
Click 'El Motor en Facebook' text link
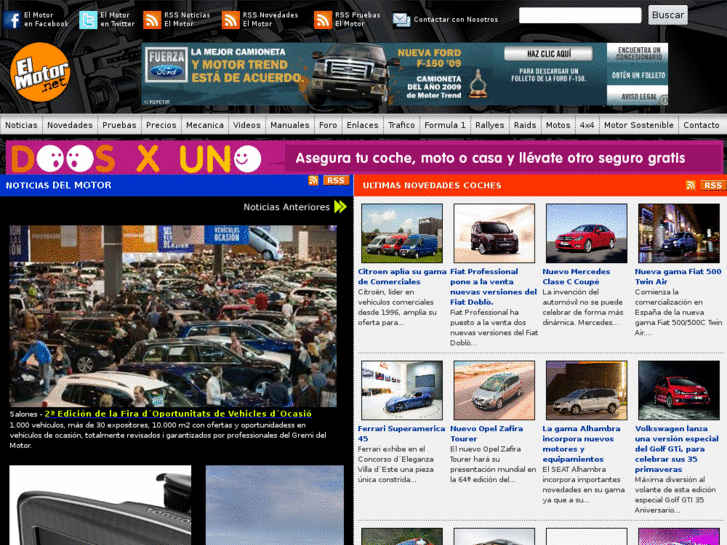[x=46, y=19]
